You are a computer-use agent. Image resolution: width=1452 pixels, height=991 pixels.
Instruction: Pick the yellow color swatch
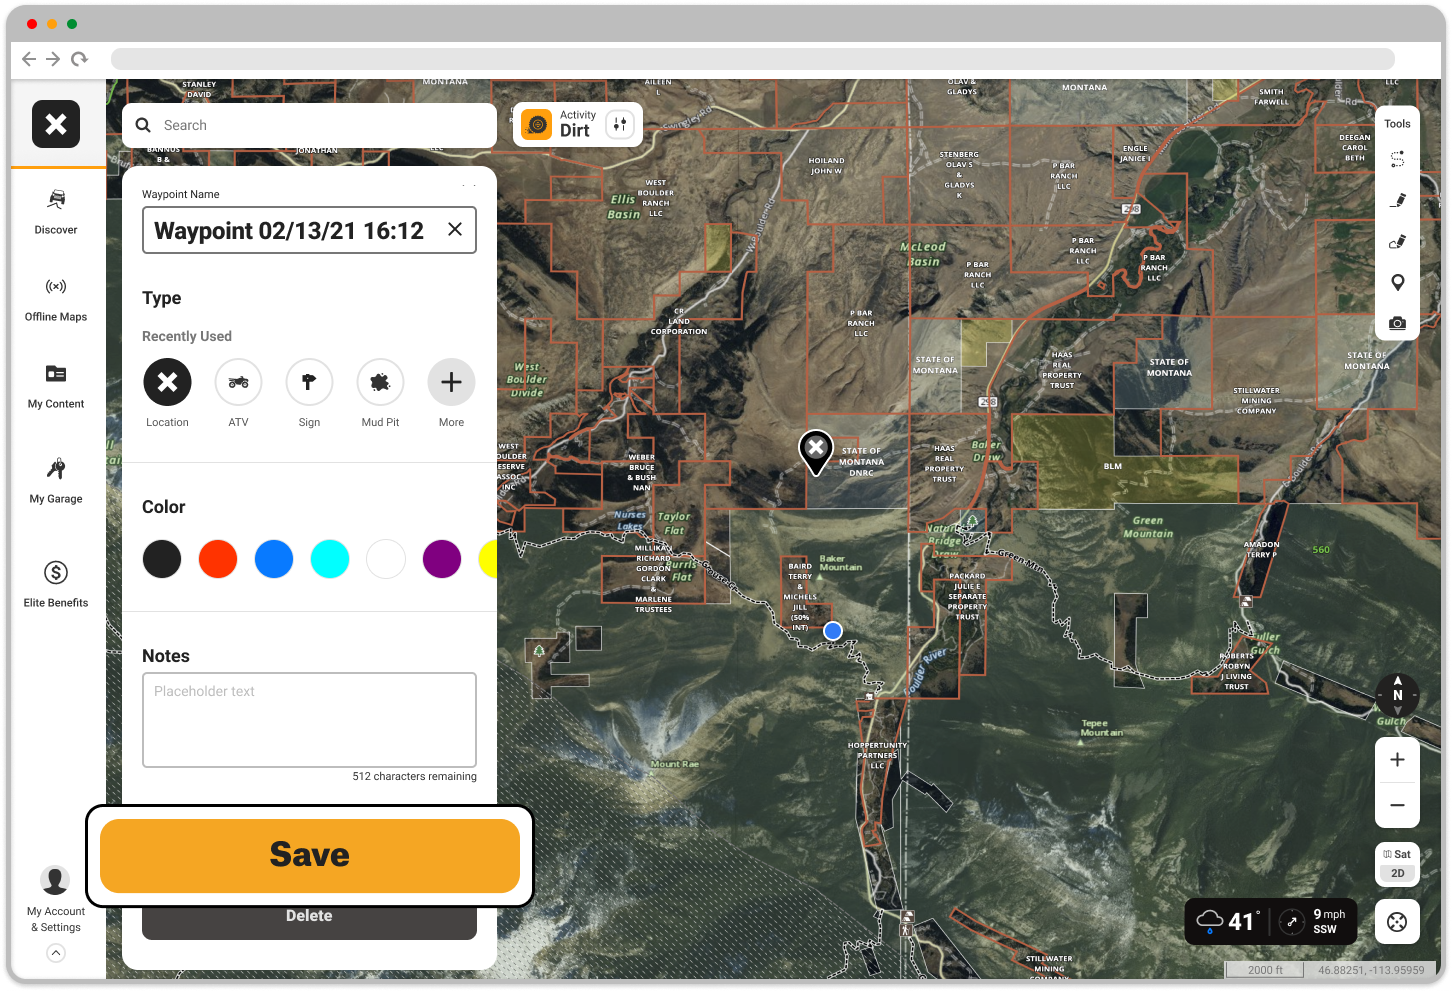[488, 559]
